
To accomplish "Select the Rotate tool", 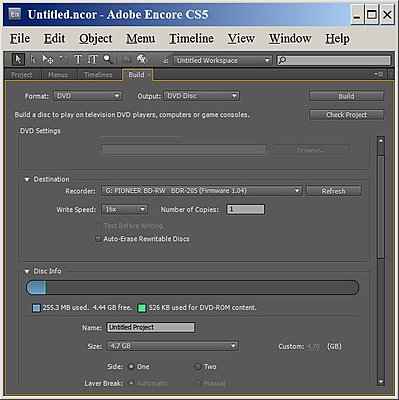I will point(63,60).
